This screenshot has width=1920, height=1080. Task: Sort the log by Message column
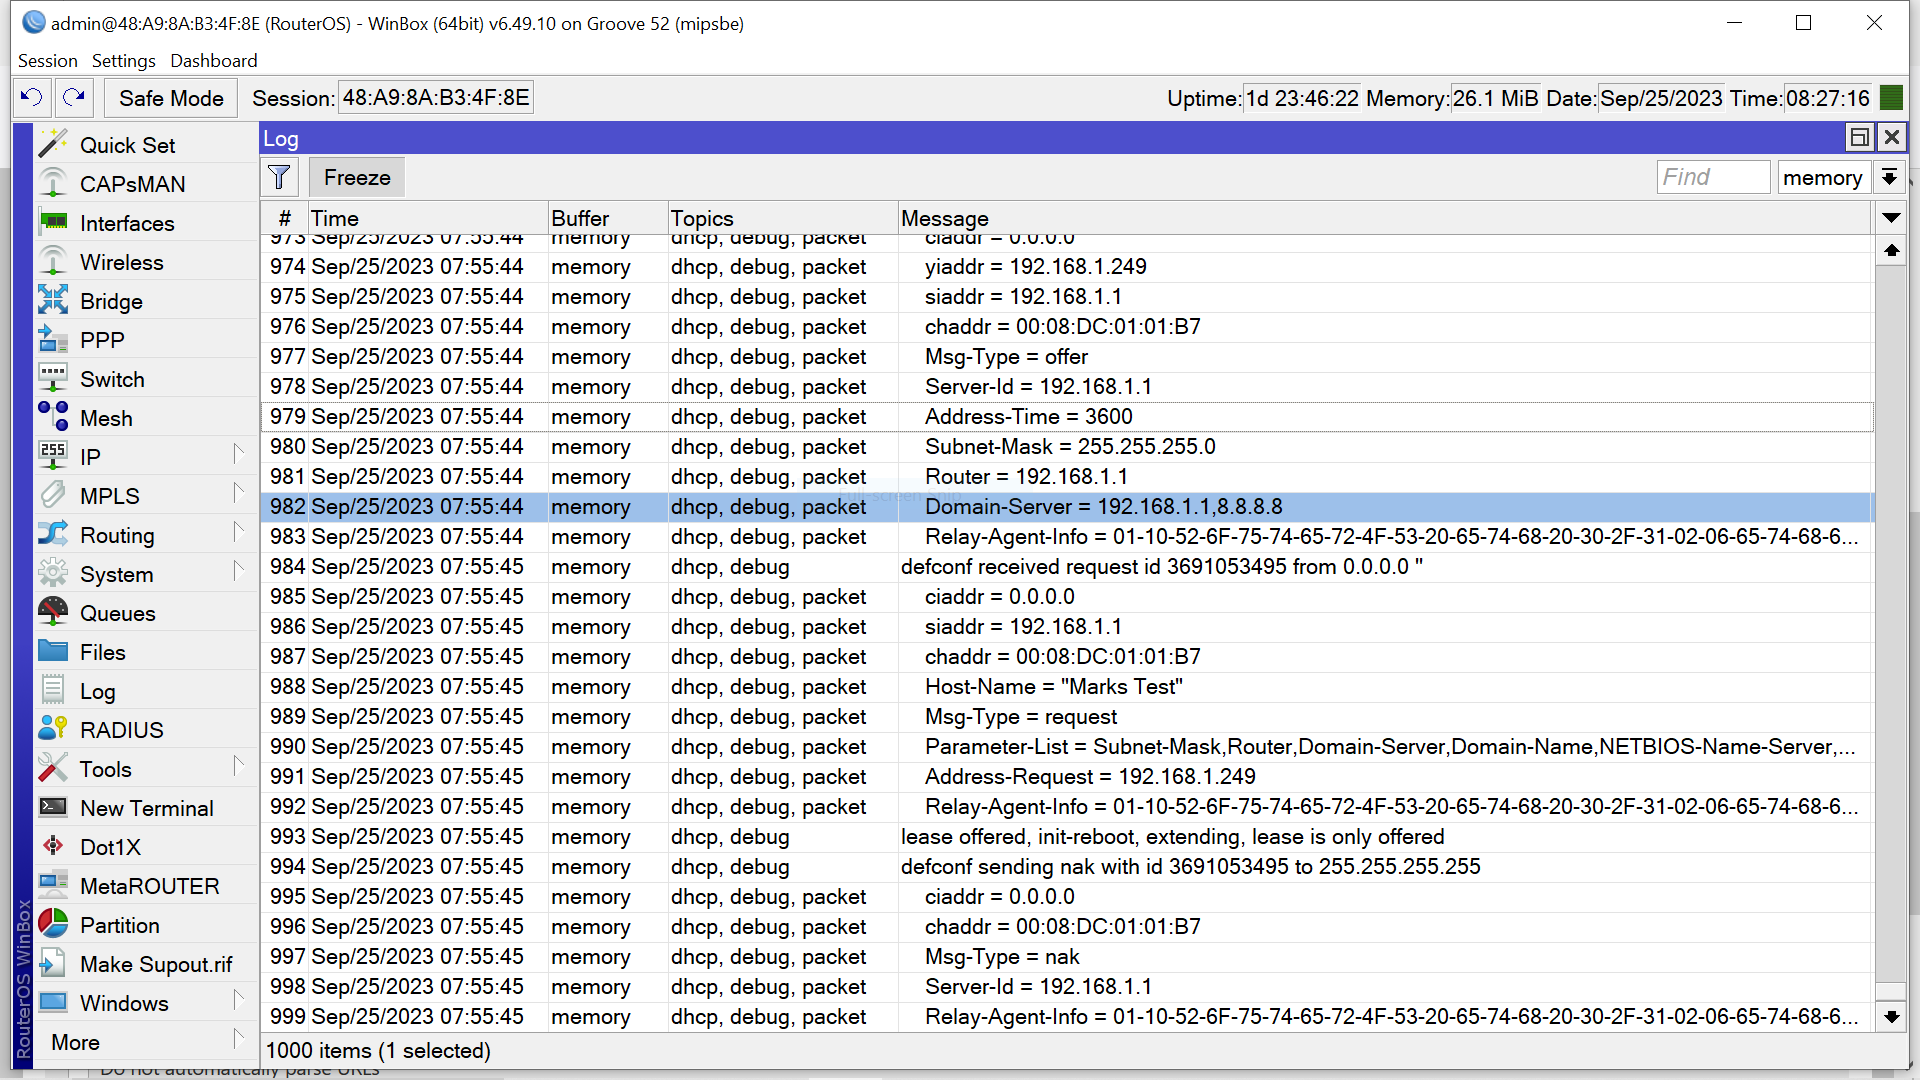click(1384, 218)
